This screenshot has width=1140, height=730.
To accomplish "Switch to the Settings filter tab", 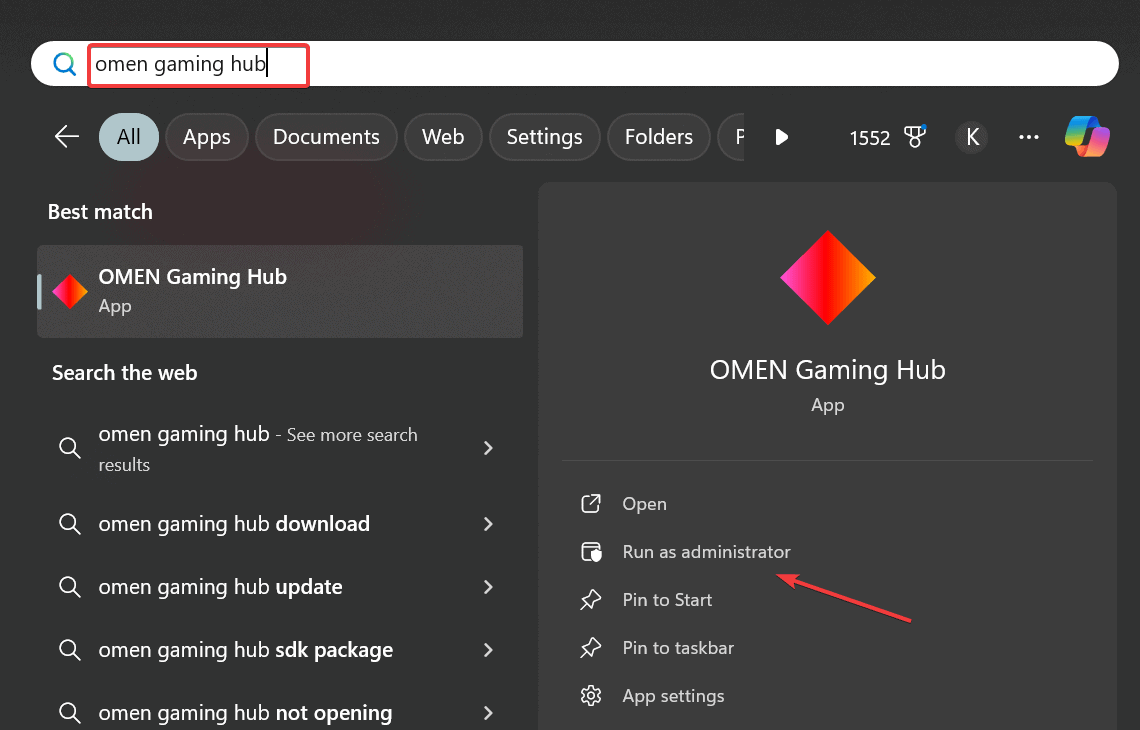I will [545, 137].
